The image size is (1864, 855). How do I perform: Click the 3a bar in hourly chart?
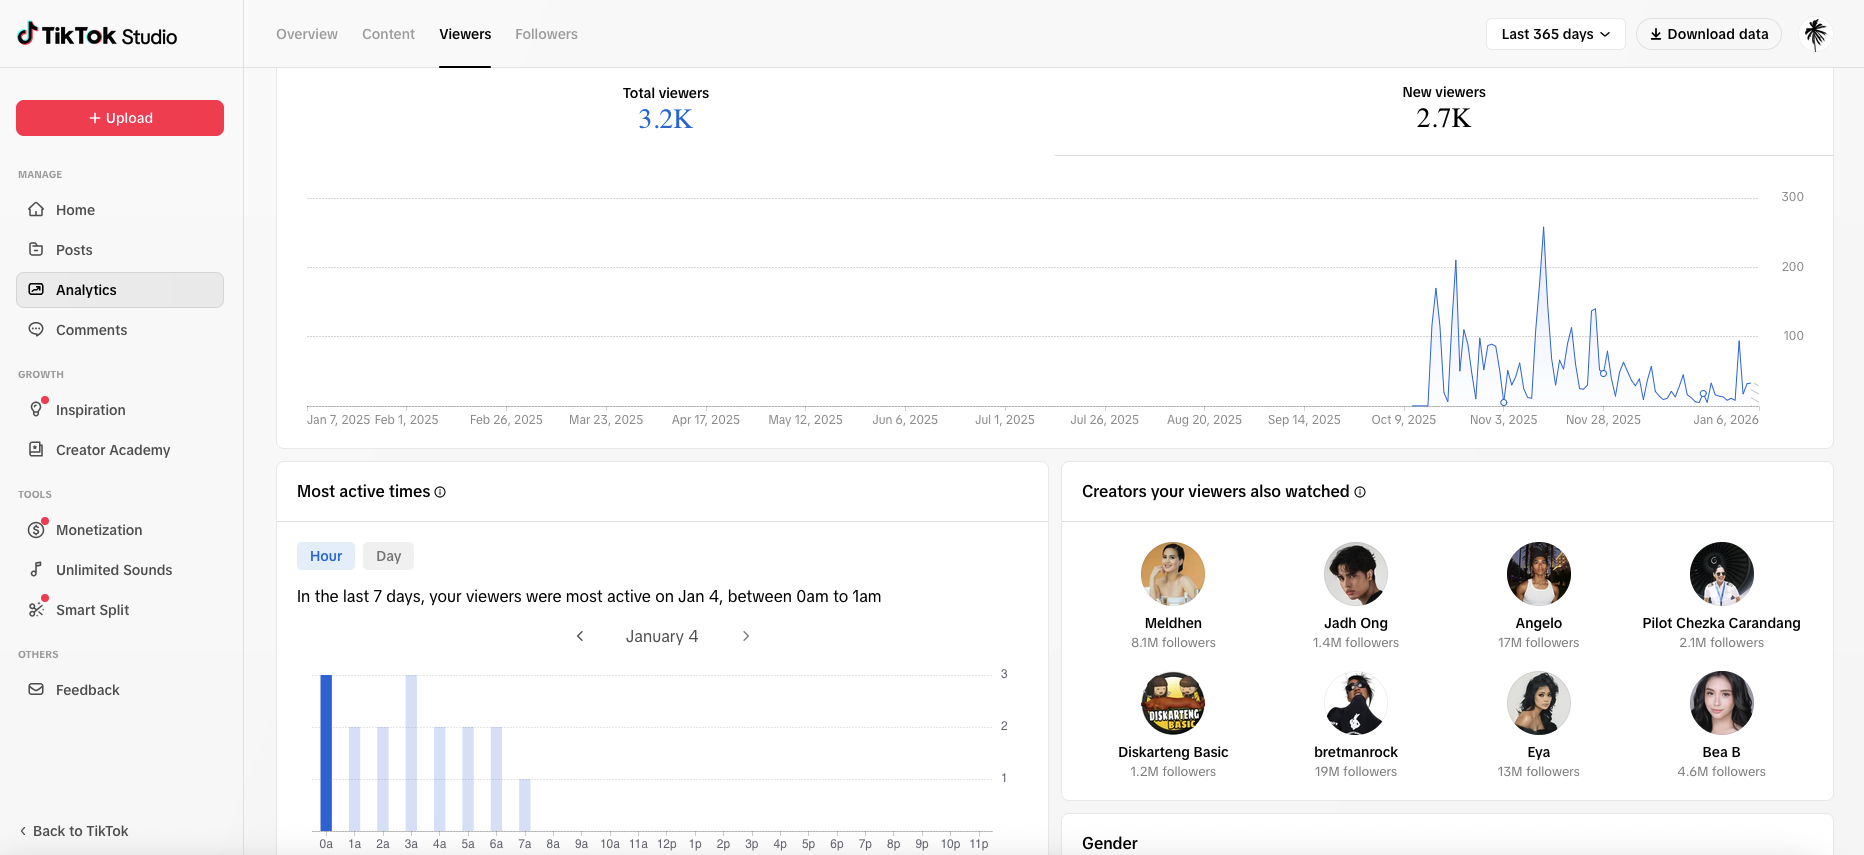(411, 753)
